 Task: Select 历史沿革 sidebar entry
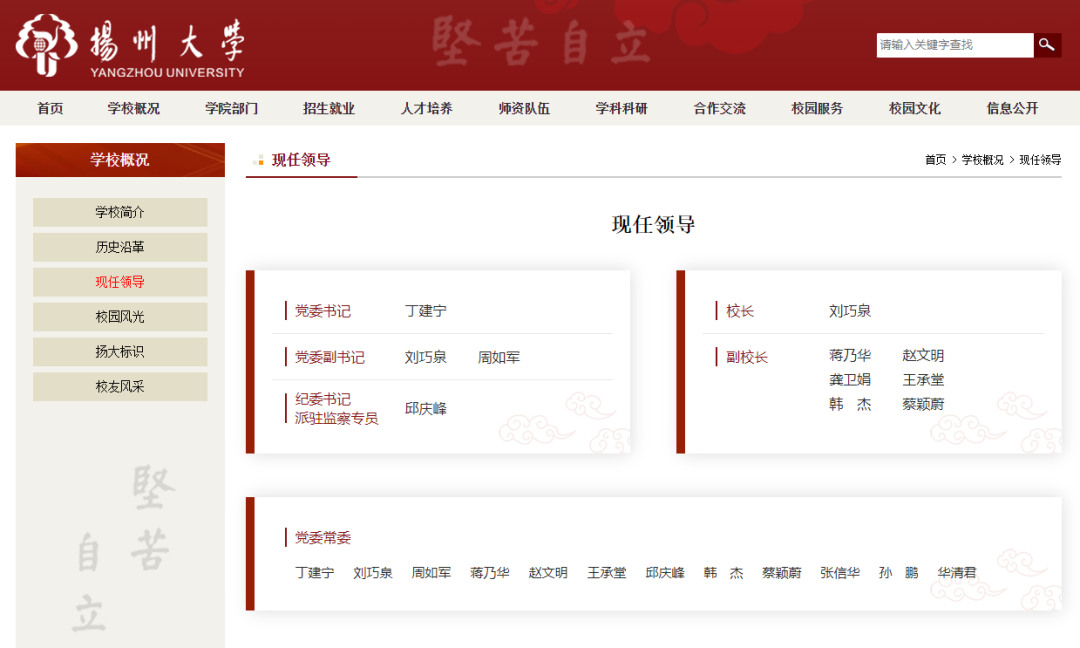120,247
